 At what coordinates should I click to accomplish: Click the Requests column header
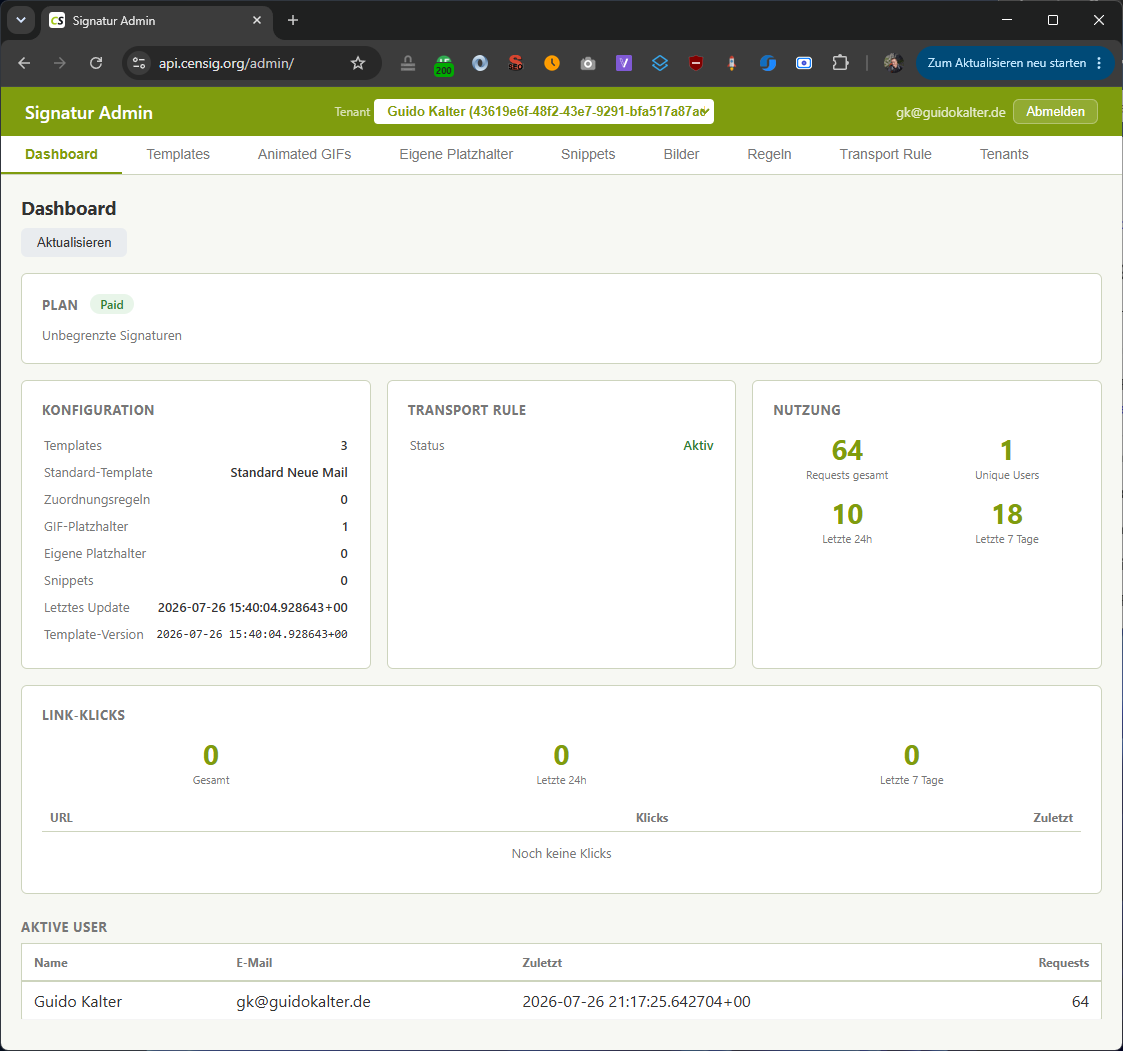click(1064, 963)
